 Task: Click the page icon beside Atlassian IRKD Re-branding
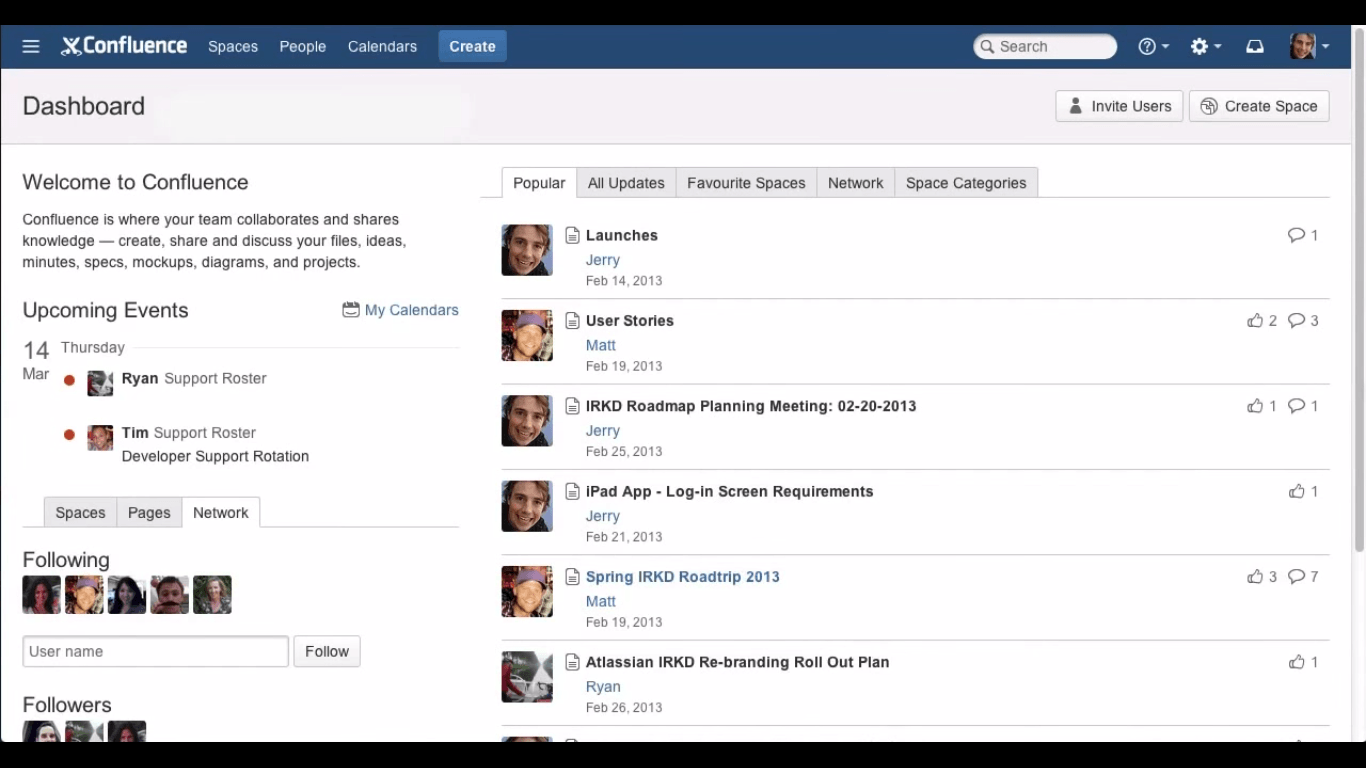(572, 662)
